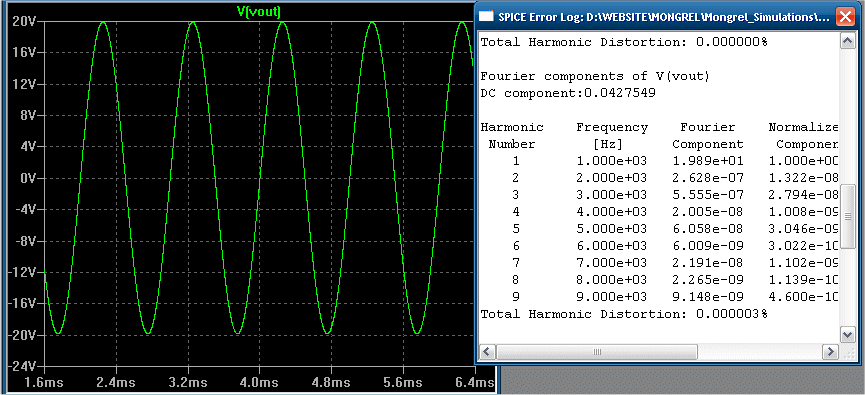Viewport: 865px width, 395px height.
Task: Click the Fourier Component column header
Action: tap(708, 136)
